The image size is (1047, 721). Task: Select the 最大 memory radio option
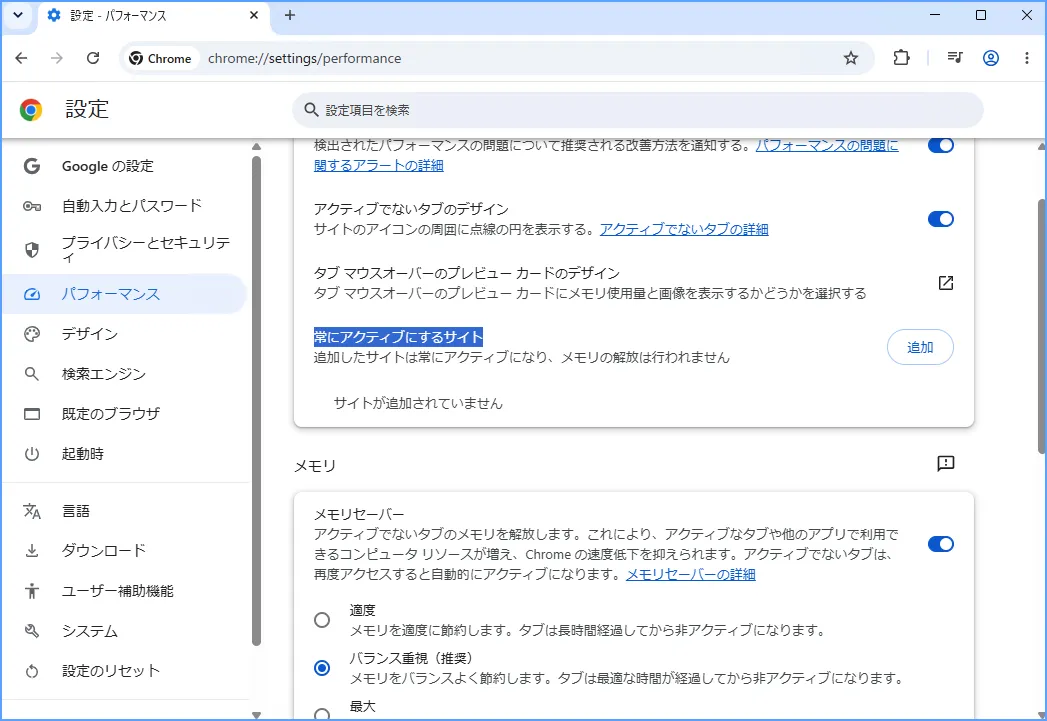pyautogui.click(x=322, y=714)
